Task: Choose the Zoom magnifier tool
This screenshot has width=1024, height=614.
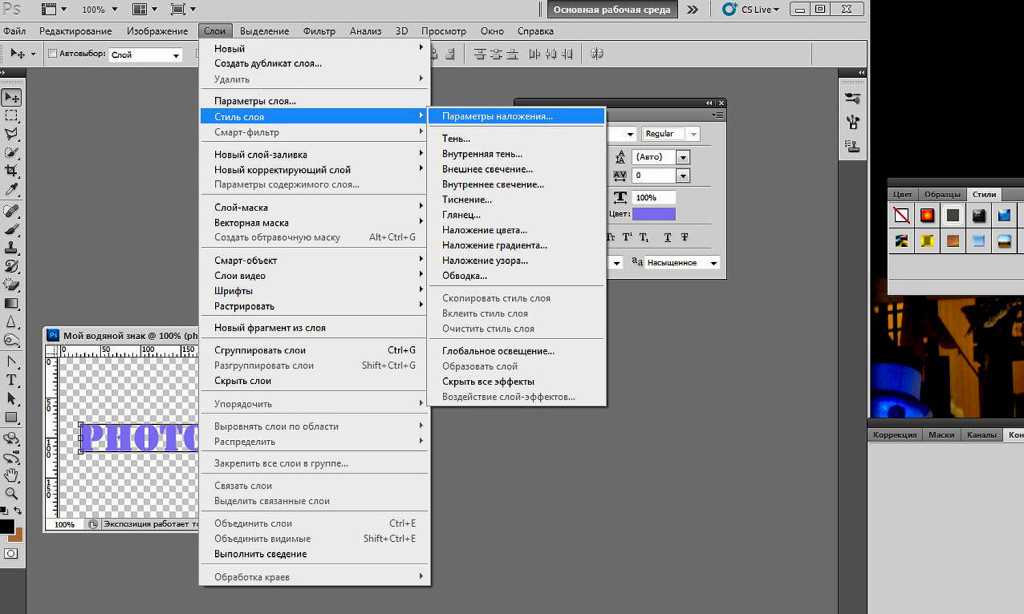Action: (x=12, y=493)
